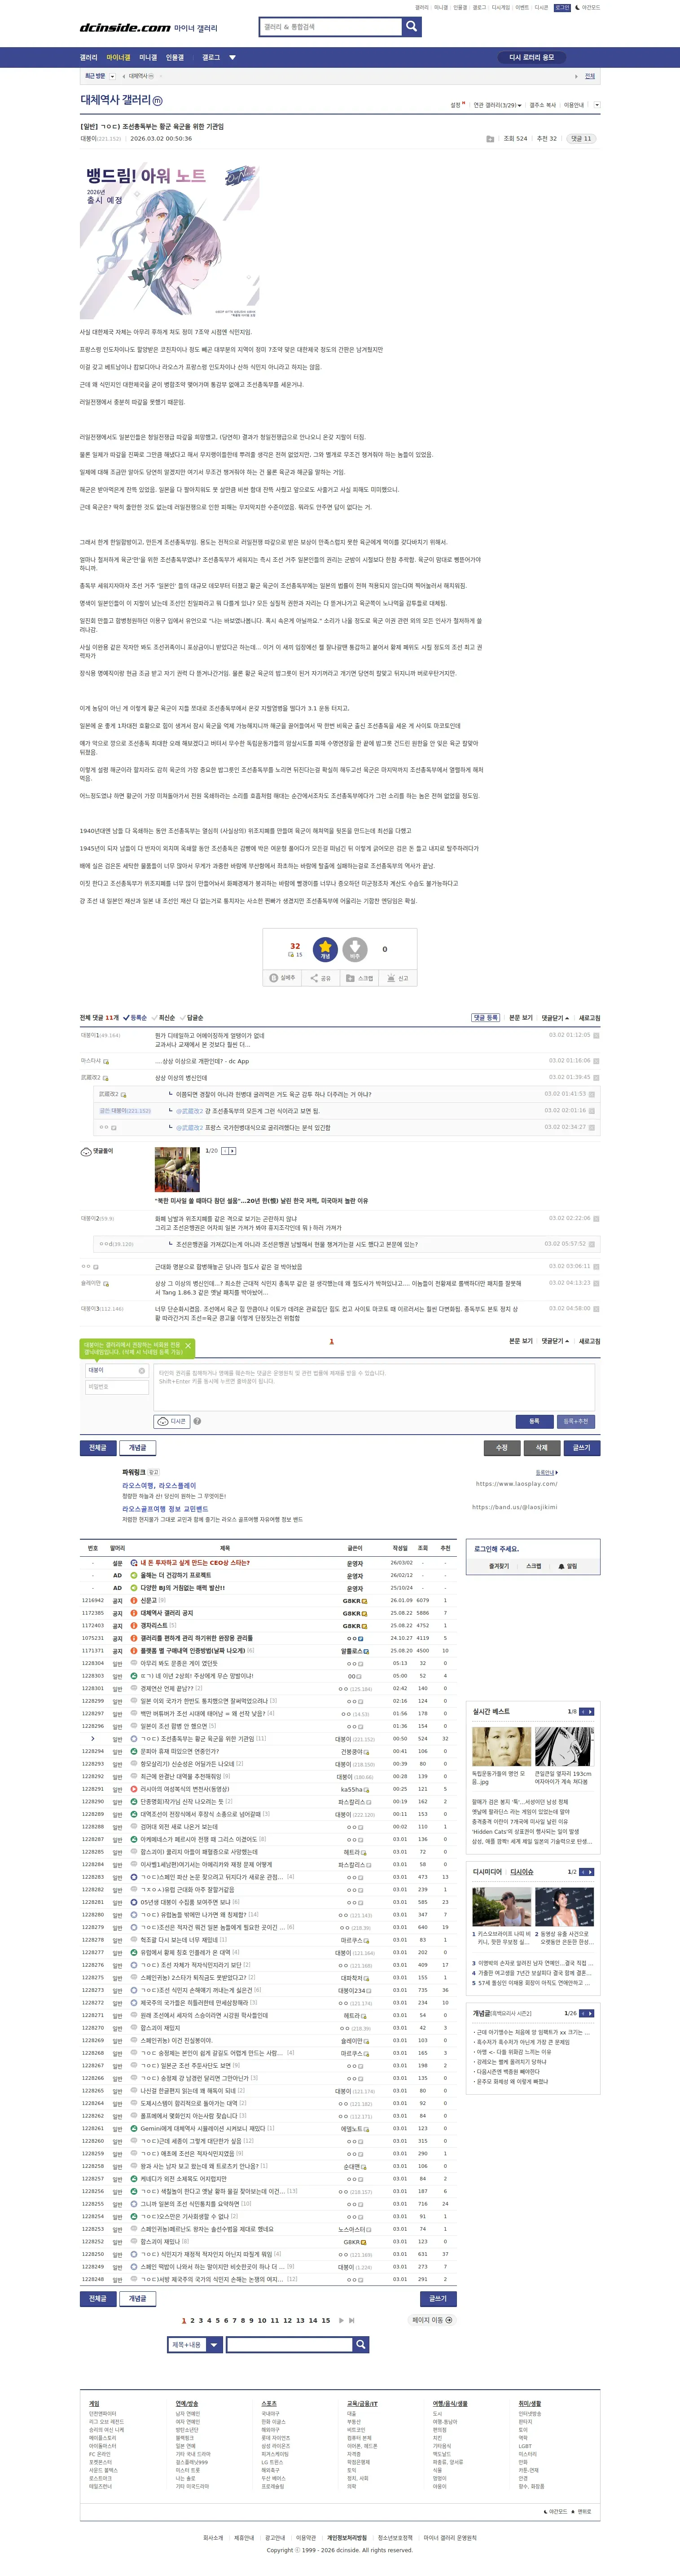The width and height of the screenshot is (680, 2576).
Task: Click the comment text area
Action: tap(374, 1387)
